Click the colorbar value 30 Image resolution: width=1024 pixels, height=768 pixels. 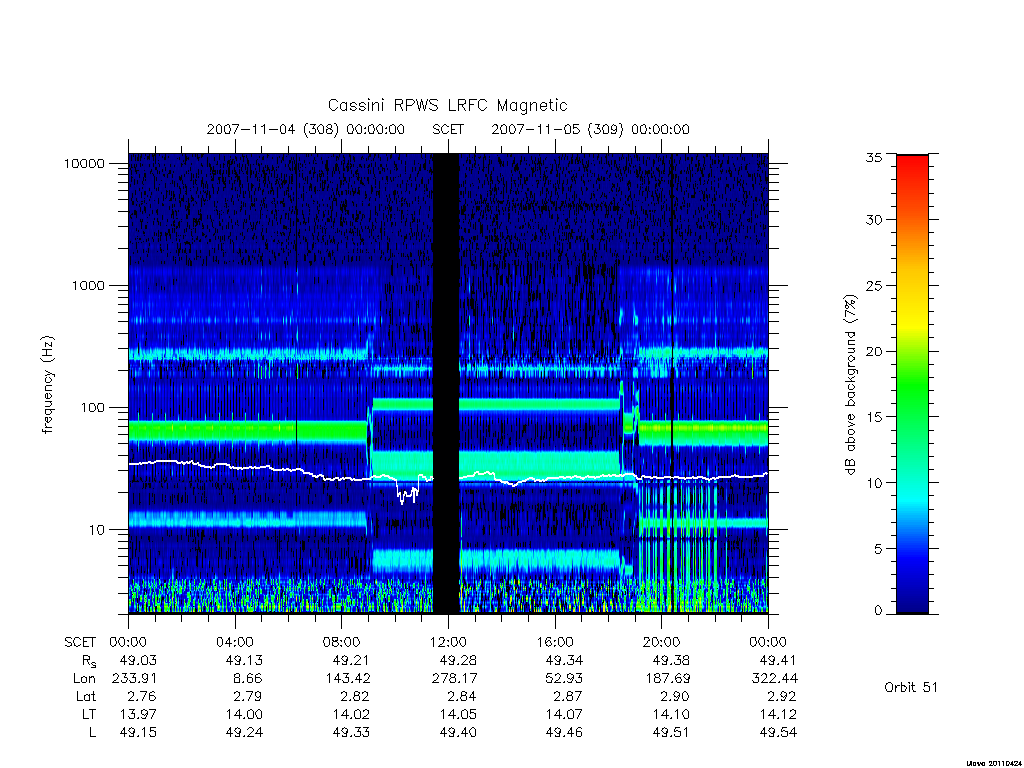873,220
